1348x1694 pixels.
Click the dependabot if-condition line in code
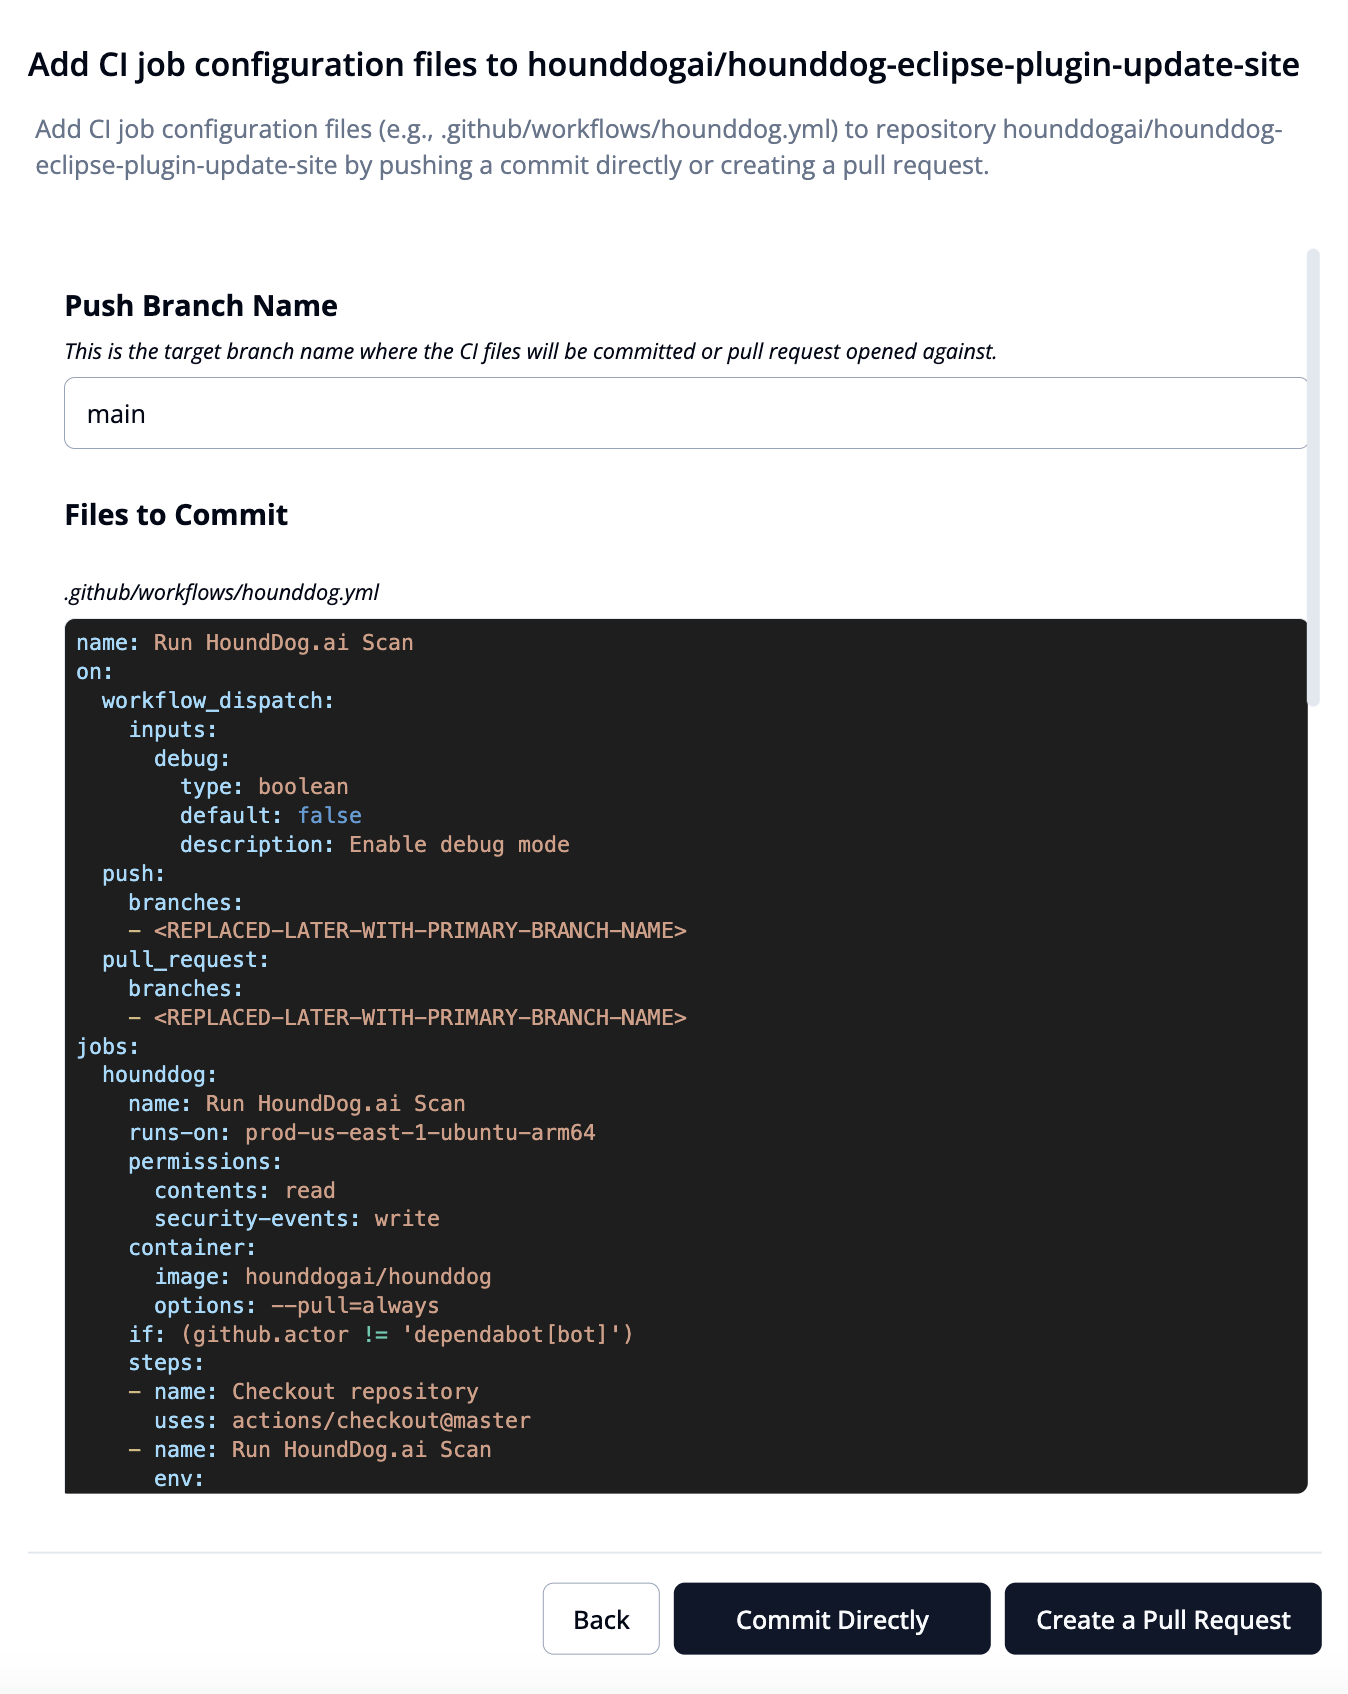[380, 1334]
